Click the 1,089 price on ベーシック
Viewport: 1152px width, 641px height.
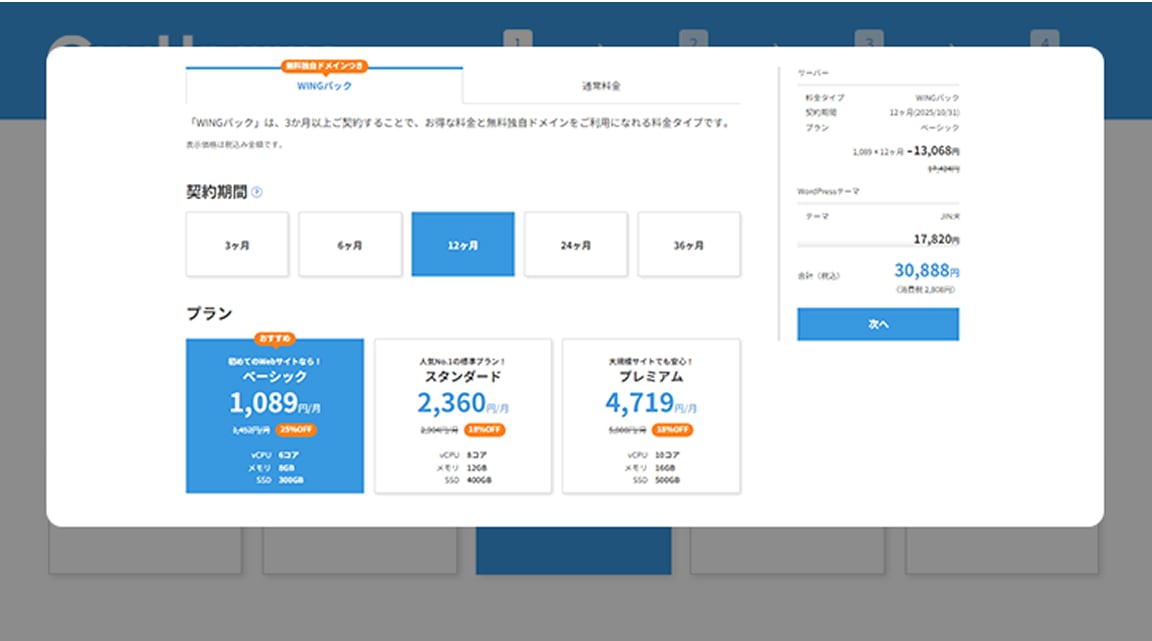tap(264, 403)
